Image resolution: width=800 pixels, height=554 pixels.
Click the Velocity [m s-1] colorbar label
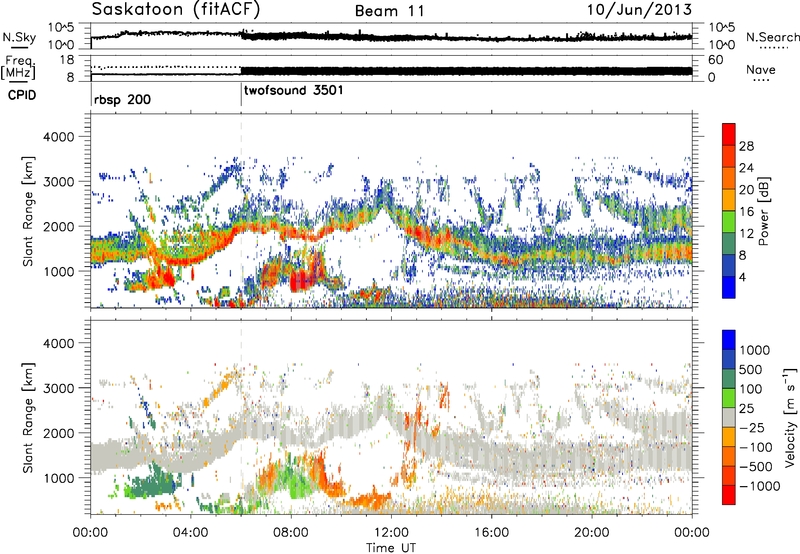790,417
